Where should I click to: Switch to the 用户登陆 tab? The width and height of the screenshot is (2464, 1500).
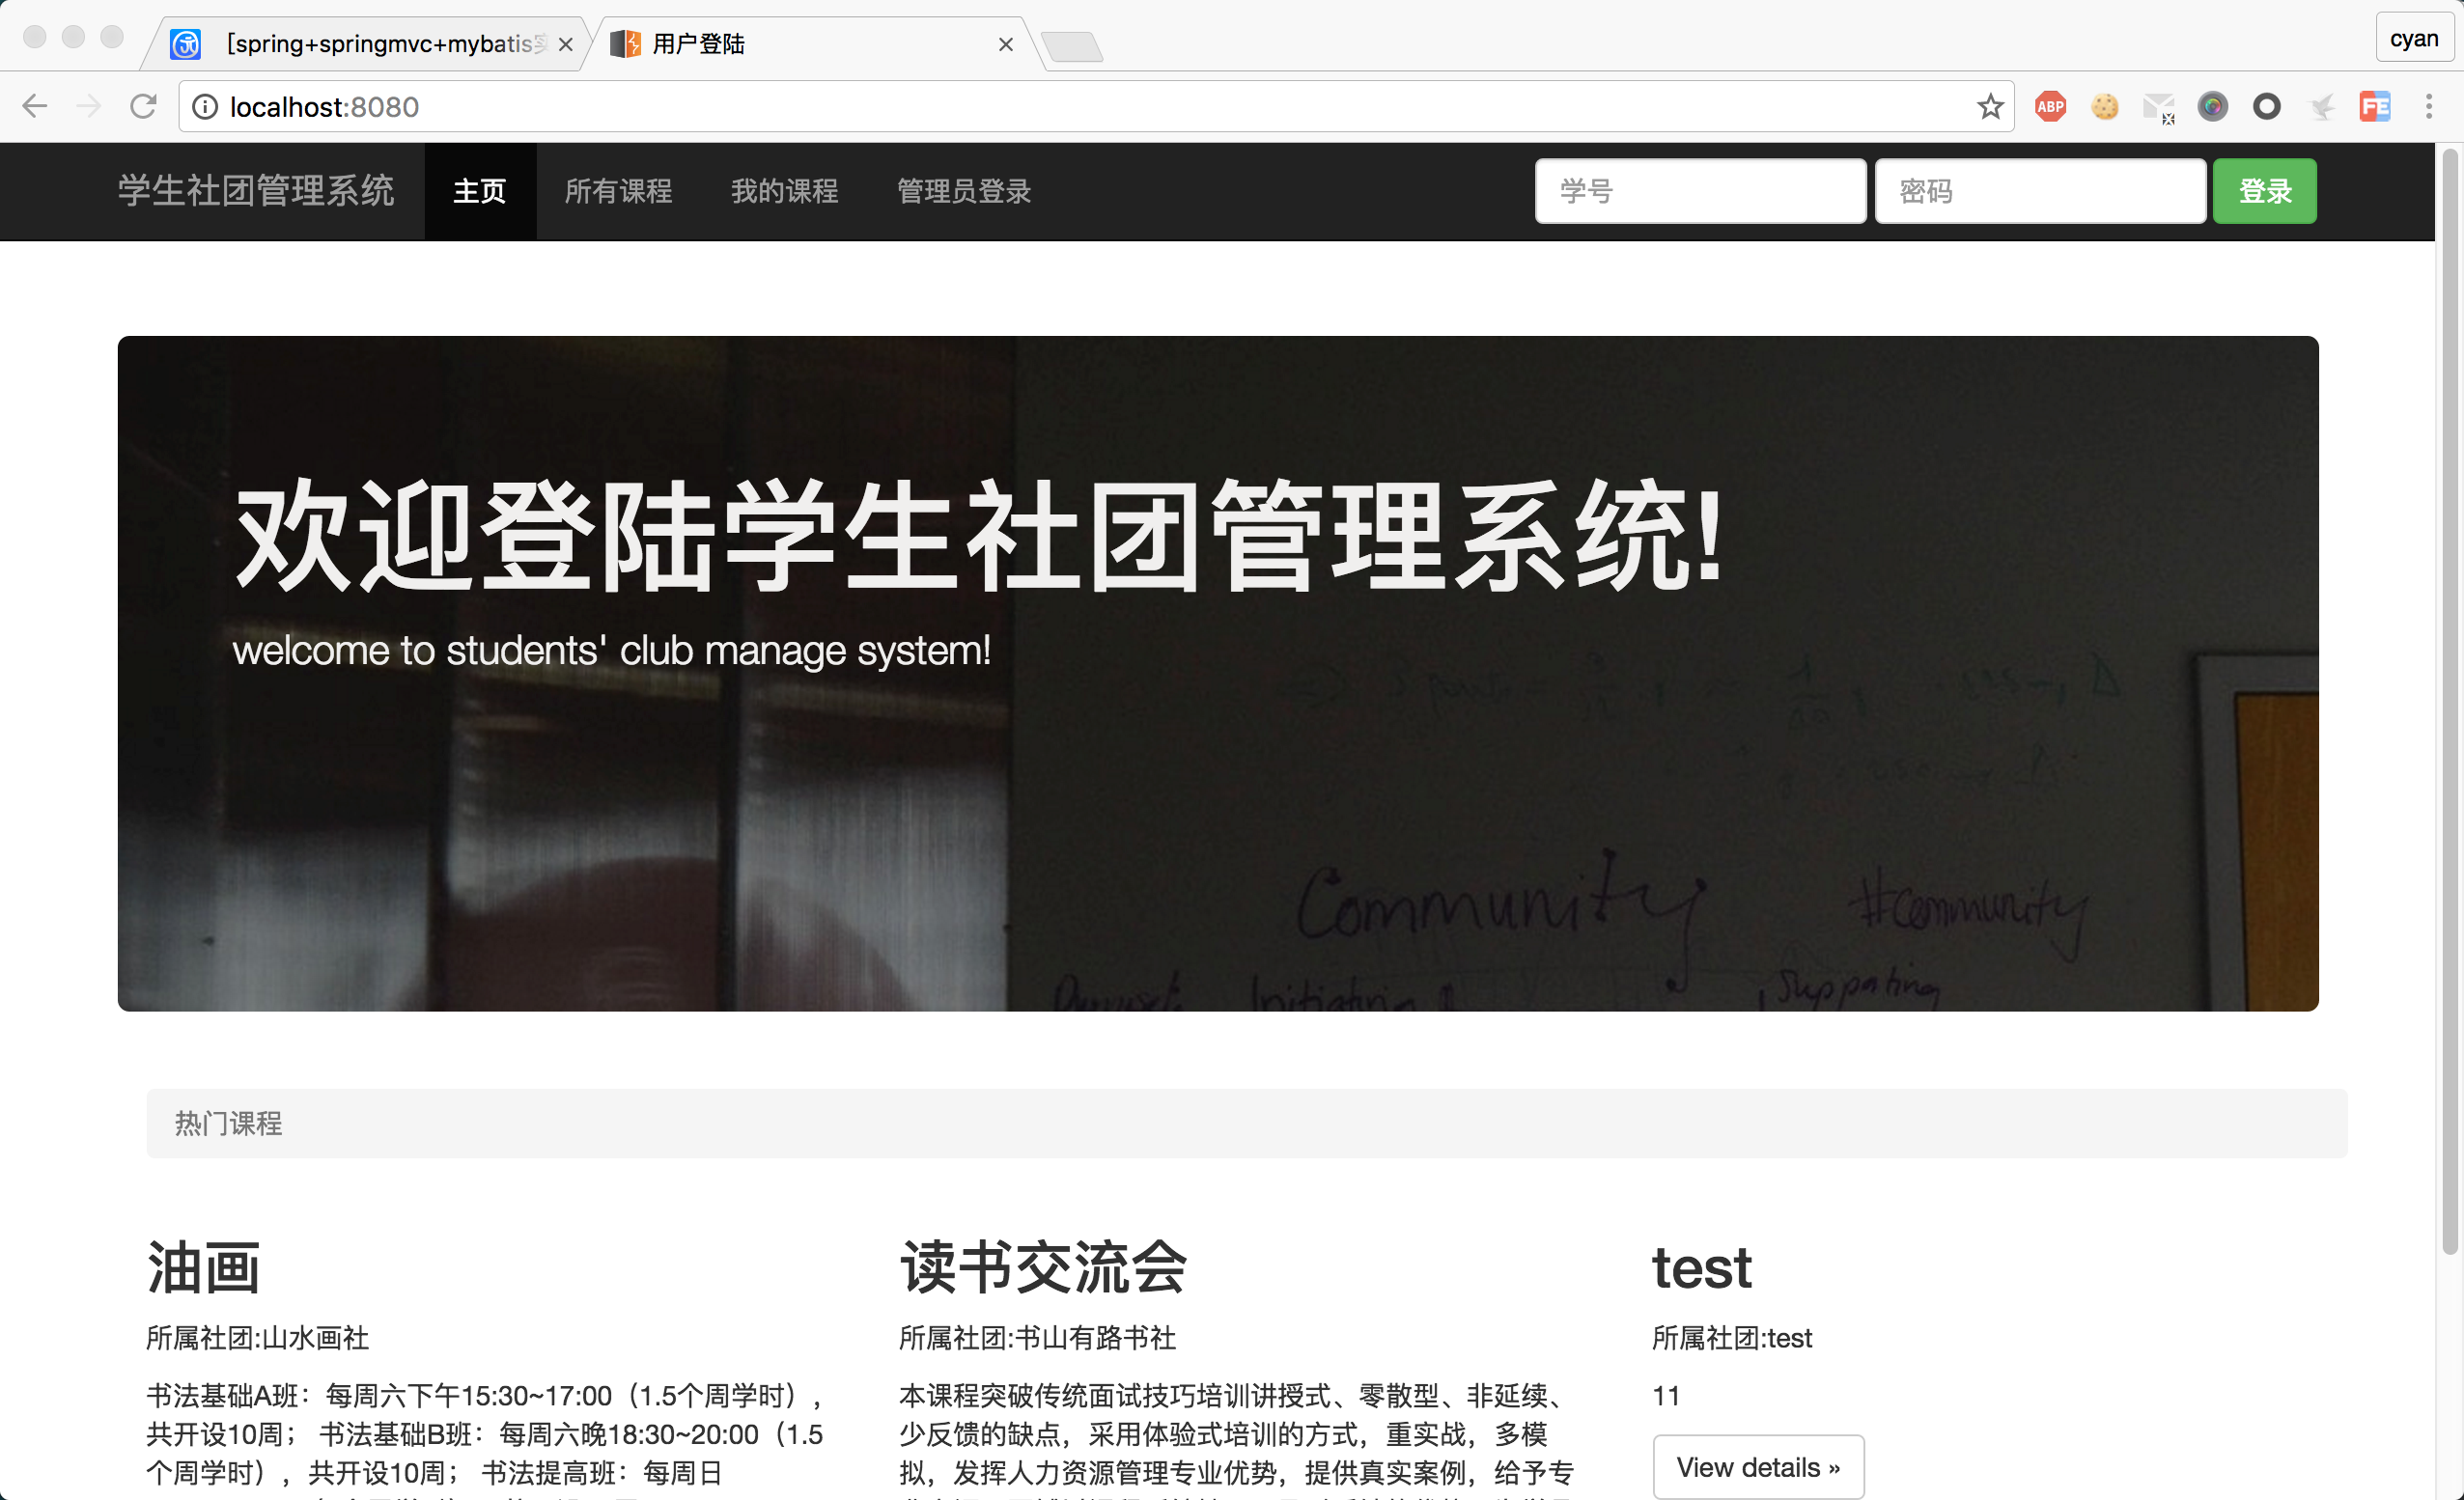click(x=700, y=43)
